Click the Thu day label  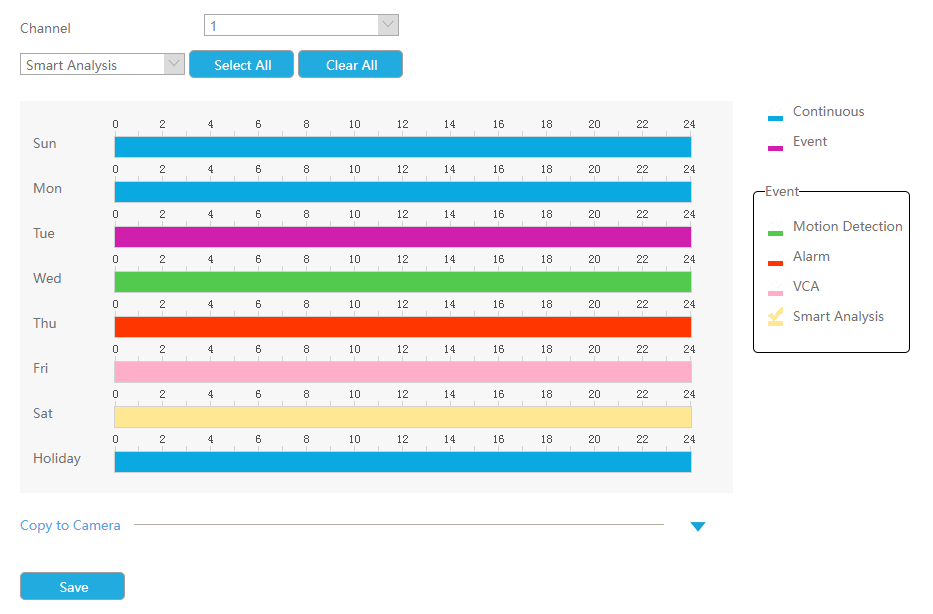45,323
